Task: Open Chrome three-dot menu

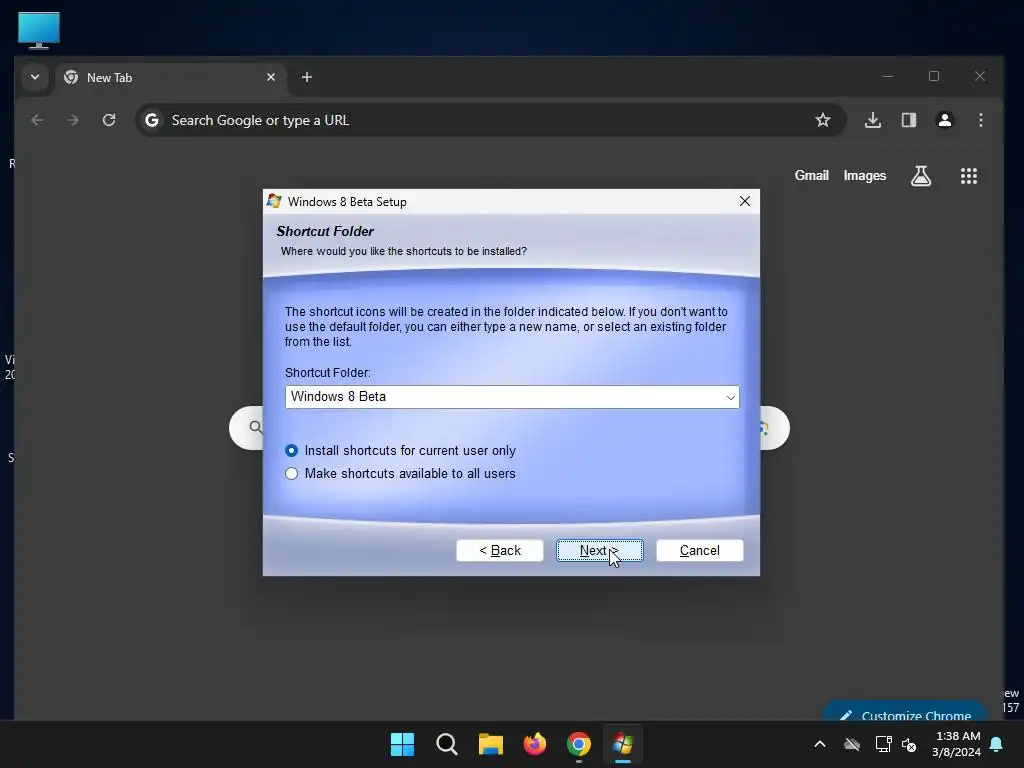Action: tap(981, 120)
